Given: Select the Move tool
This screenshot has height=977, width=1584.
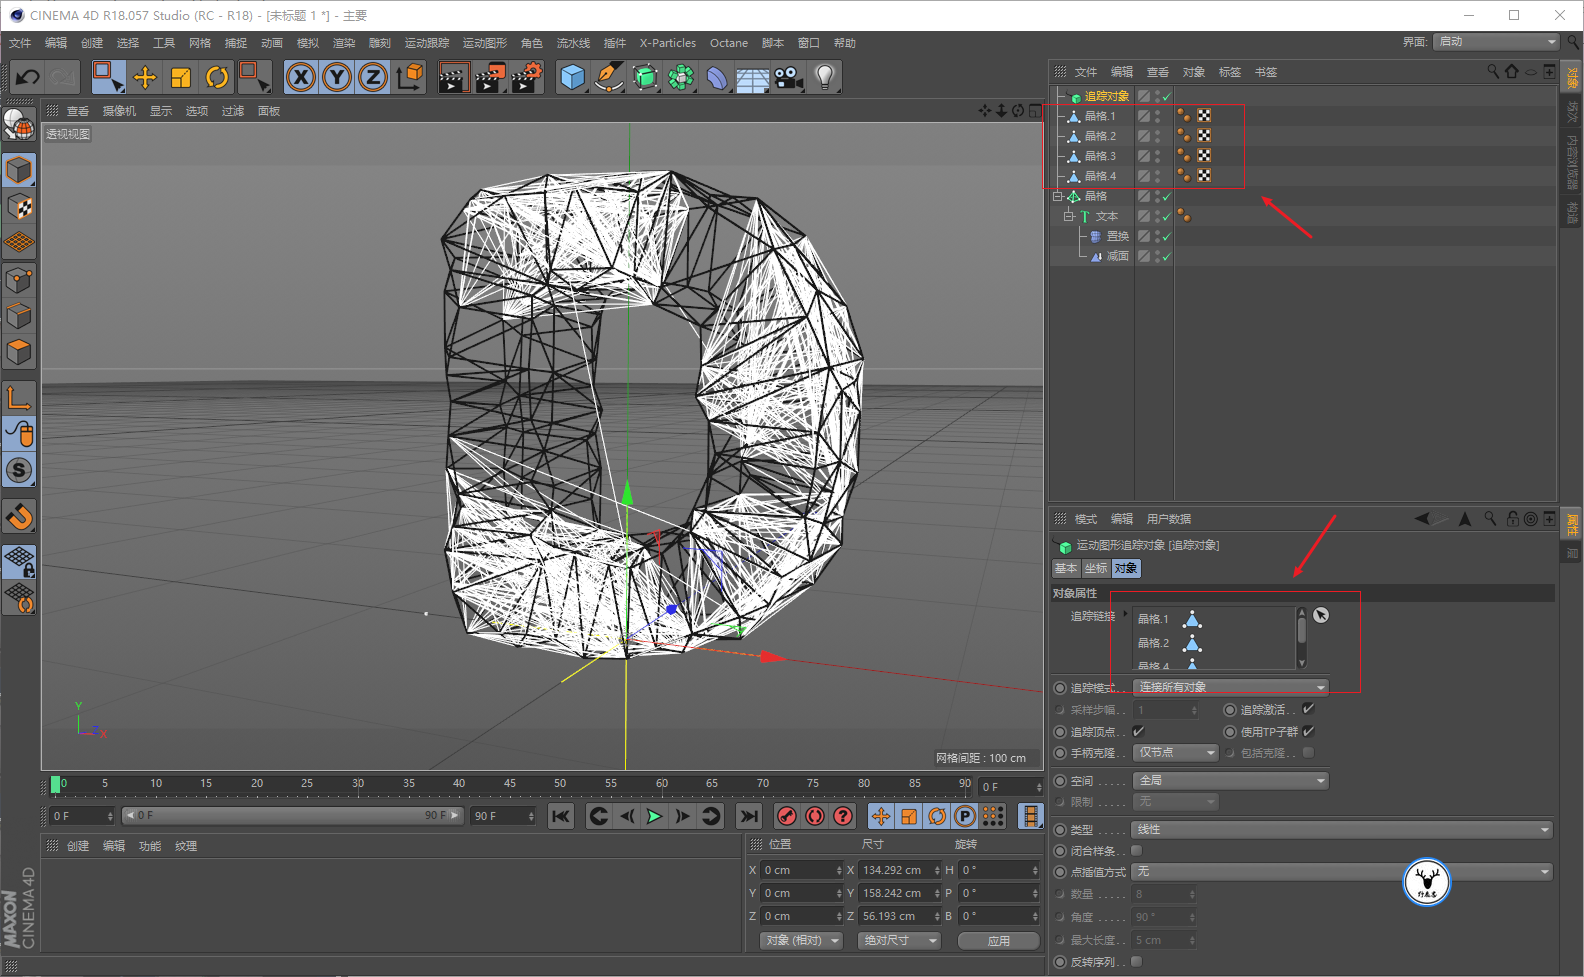Looking at the screenshot, I should point(145,77).
